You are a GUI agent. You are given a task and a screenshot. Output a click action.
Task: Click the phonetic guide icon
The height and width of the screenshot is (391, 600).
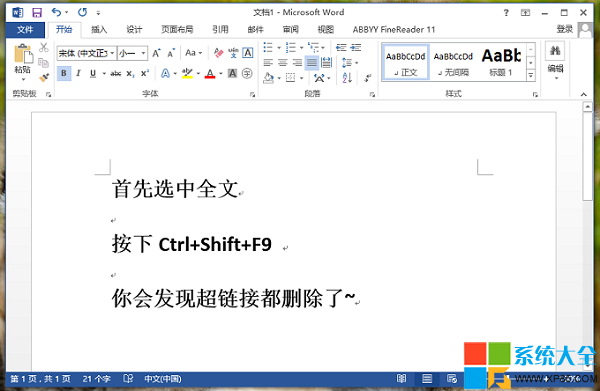coord(233,53)
